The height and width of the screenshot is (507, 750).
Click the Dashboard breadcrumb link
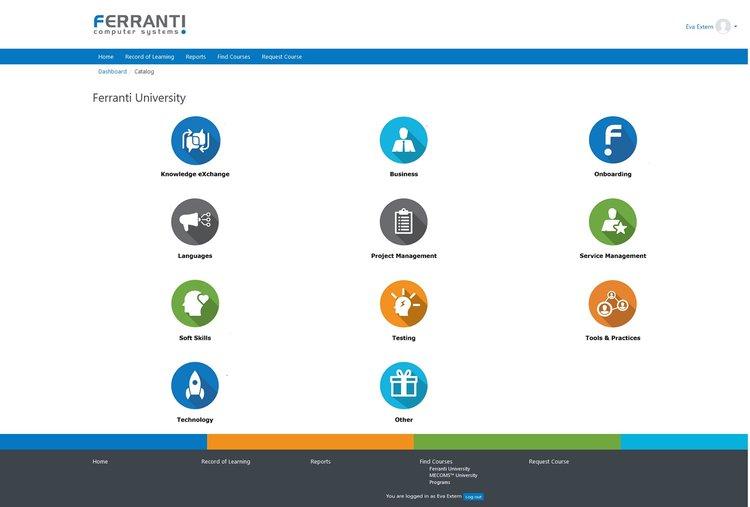(x=112, y=71)
